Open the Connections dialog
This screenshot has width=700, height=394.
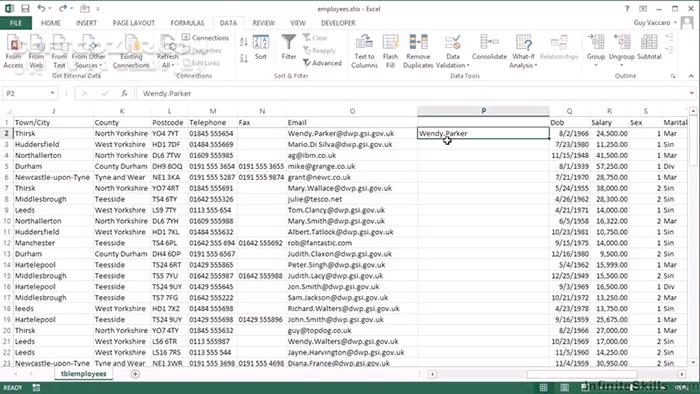pos(206,38)
